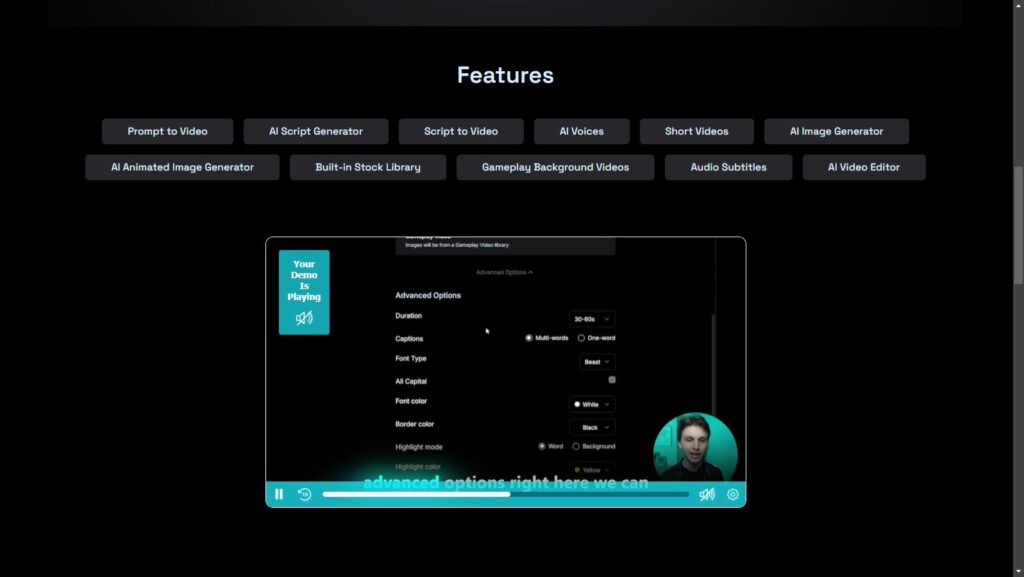Select the AI Voices feature tab
The image size is (1024, 577).
581,131
